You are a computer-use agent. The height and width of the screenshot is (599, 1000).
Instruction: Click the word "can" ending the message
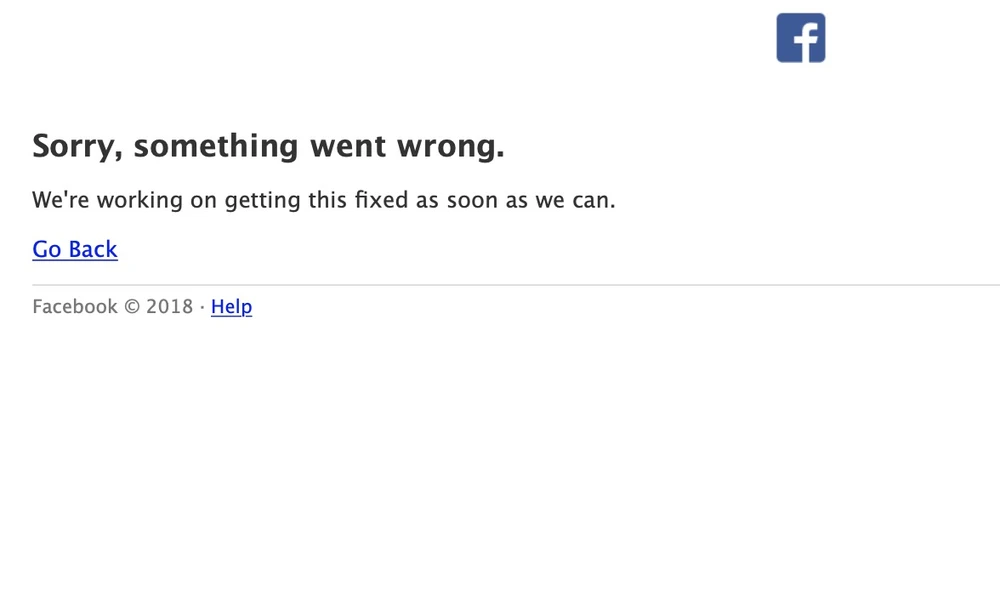tap(590, 200)
